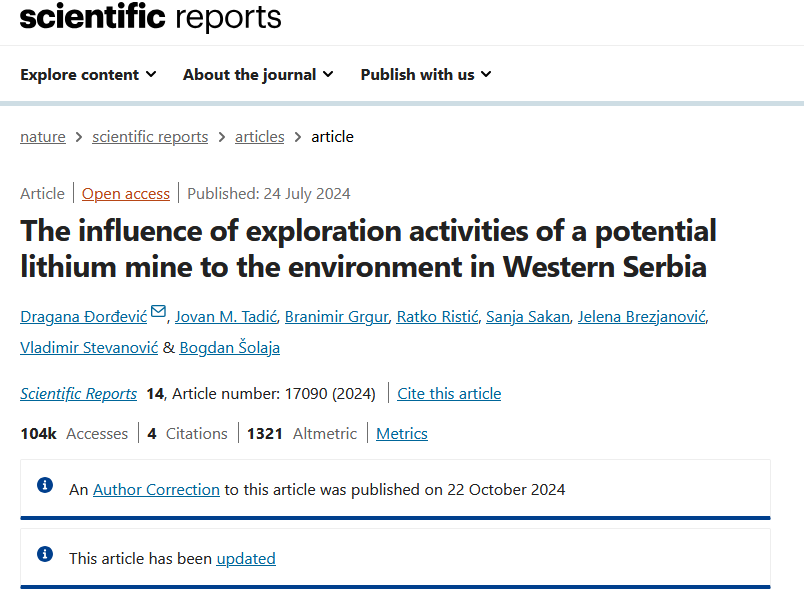The width and height of the screenshot is (804, 613).
Task: Click the info icon beside Author Correction notice
Action: coord(45,485)
